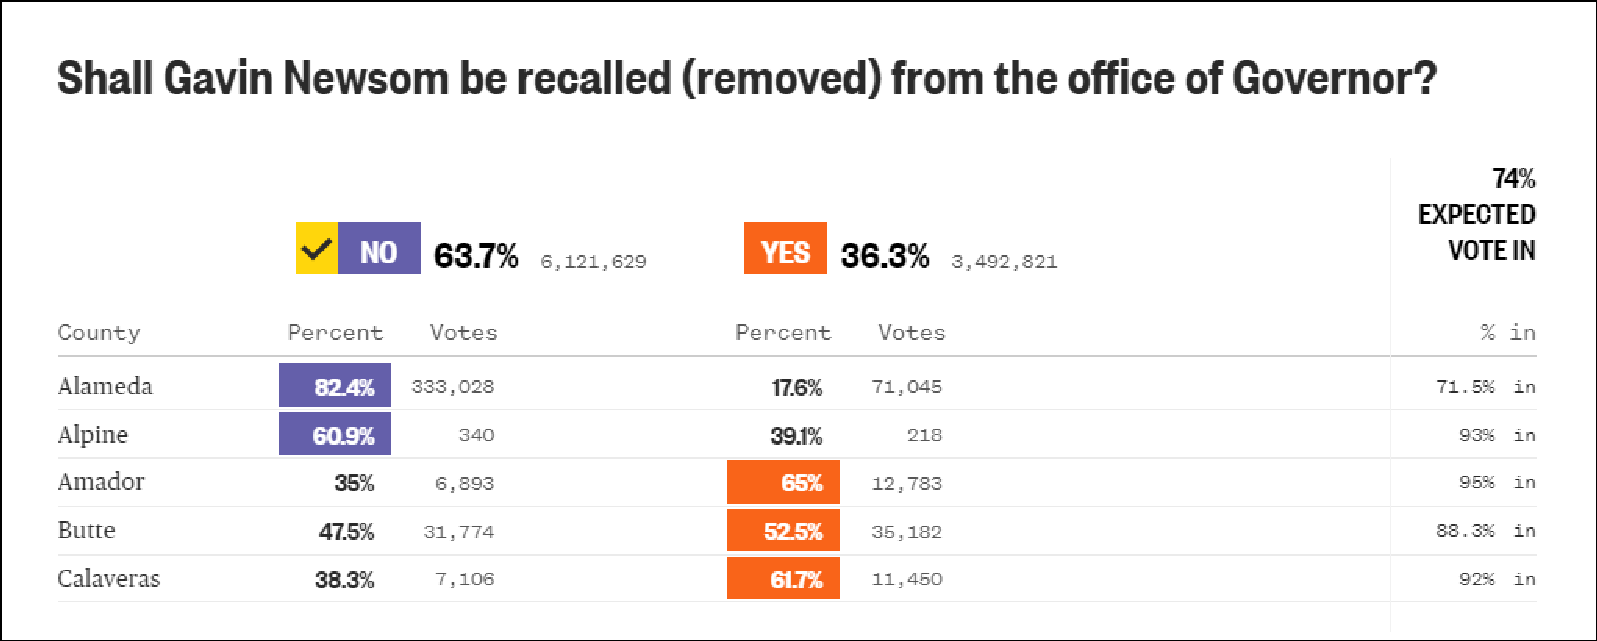This screenshot has width=1597, height=641.
Task: Click the yellow checkmark winner icon
Action: [x=316, y=248]
